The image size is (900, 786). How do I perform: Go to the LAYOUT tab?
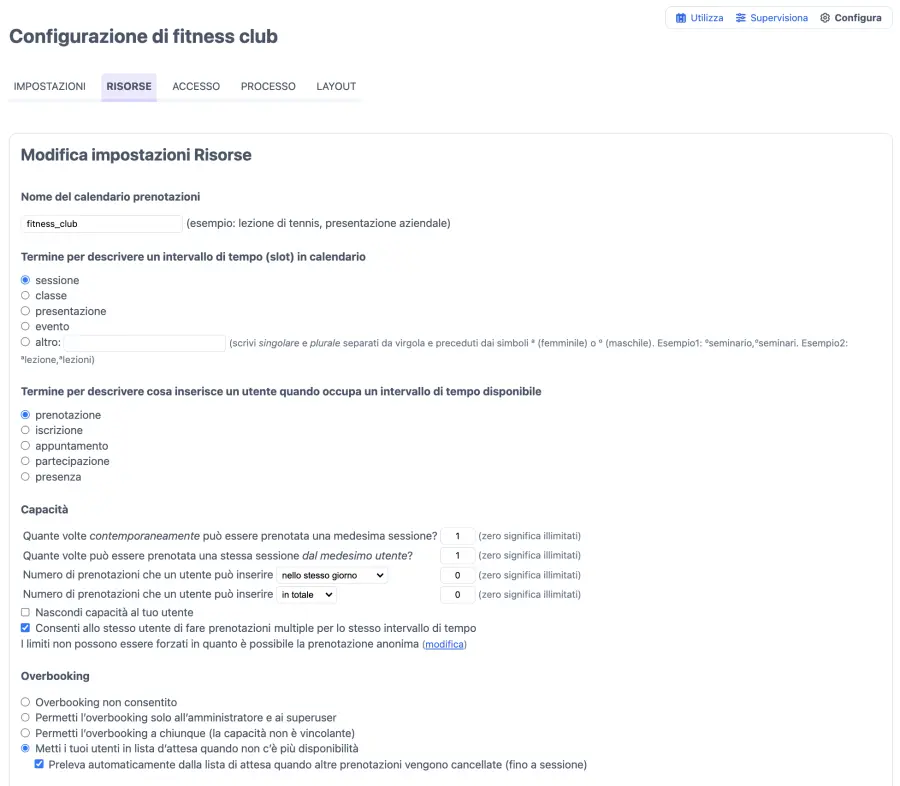[x=336, y=87]
